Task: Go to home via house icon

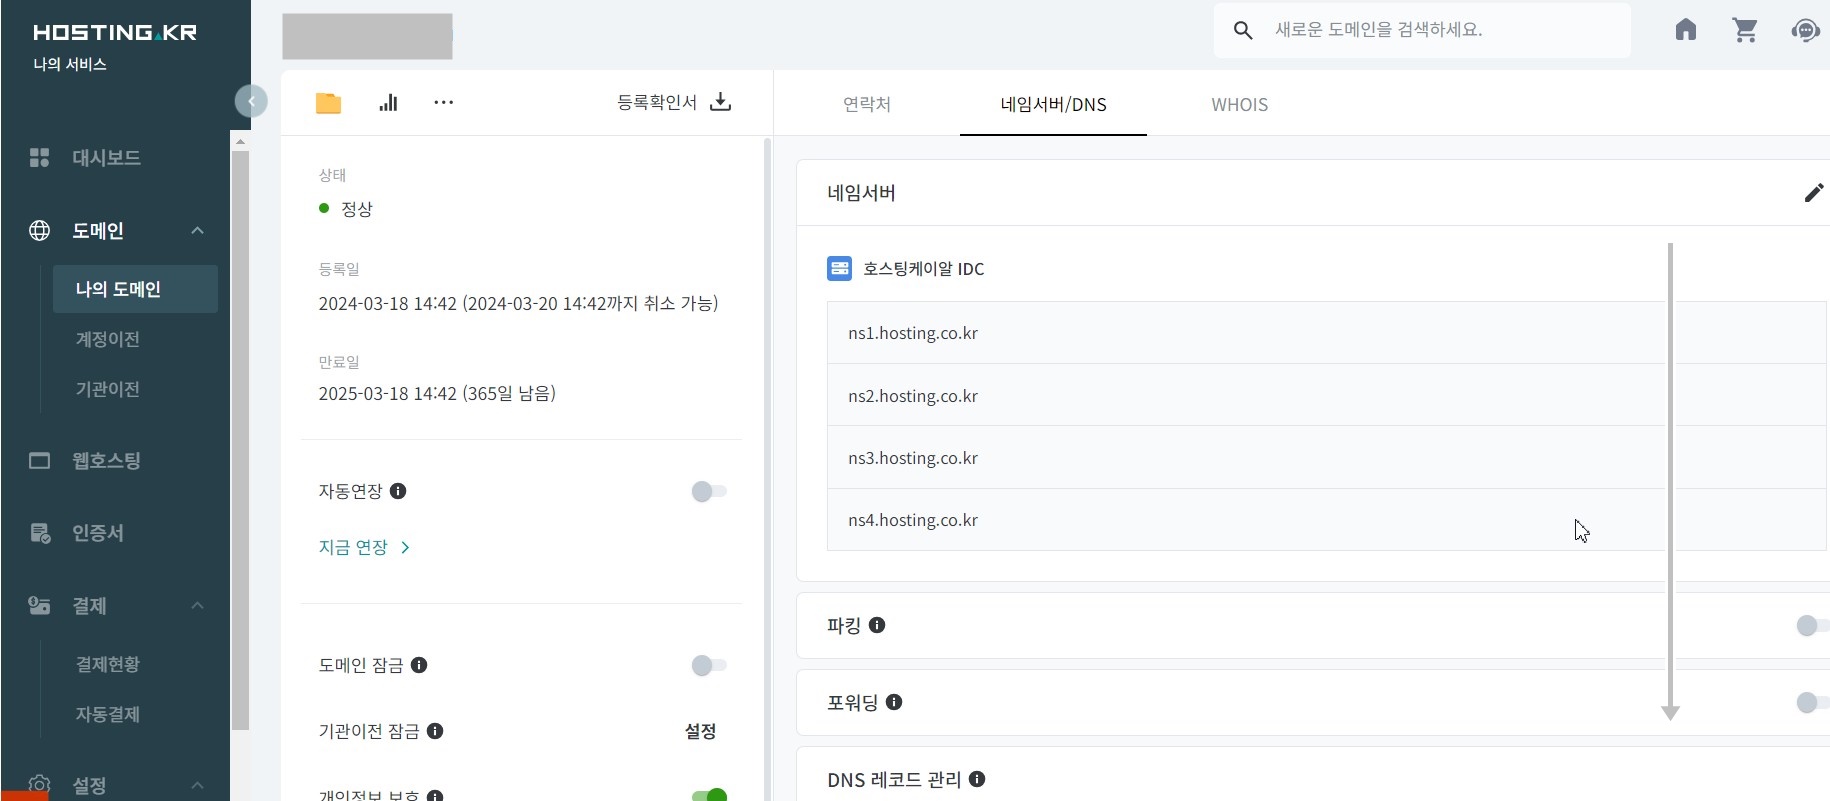Action: point(1686,30)
